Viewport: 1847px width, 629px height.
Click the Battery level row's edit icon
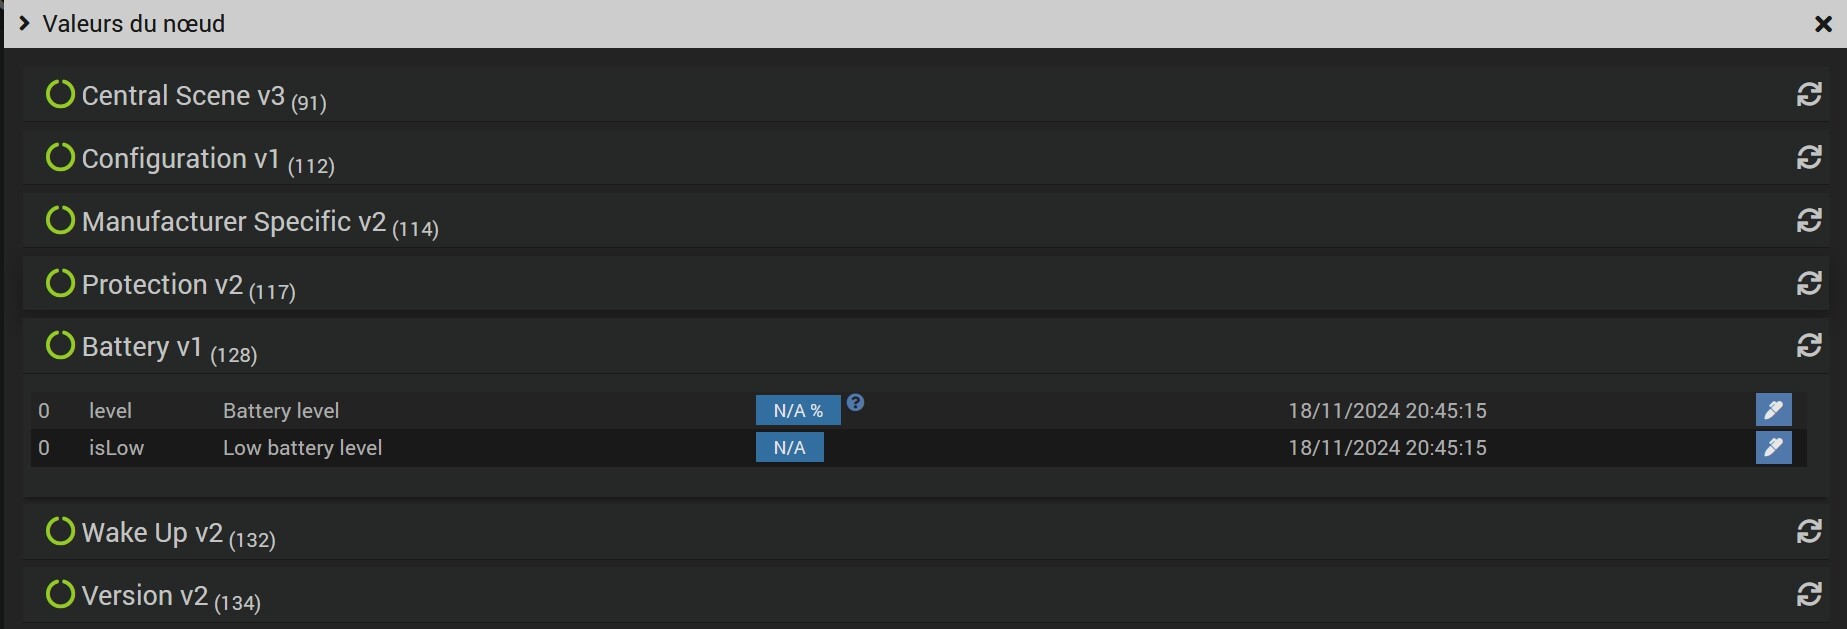[1773, 410]
